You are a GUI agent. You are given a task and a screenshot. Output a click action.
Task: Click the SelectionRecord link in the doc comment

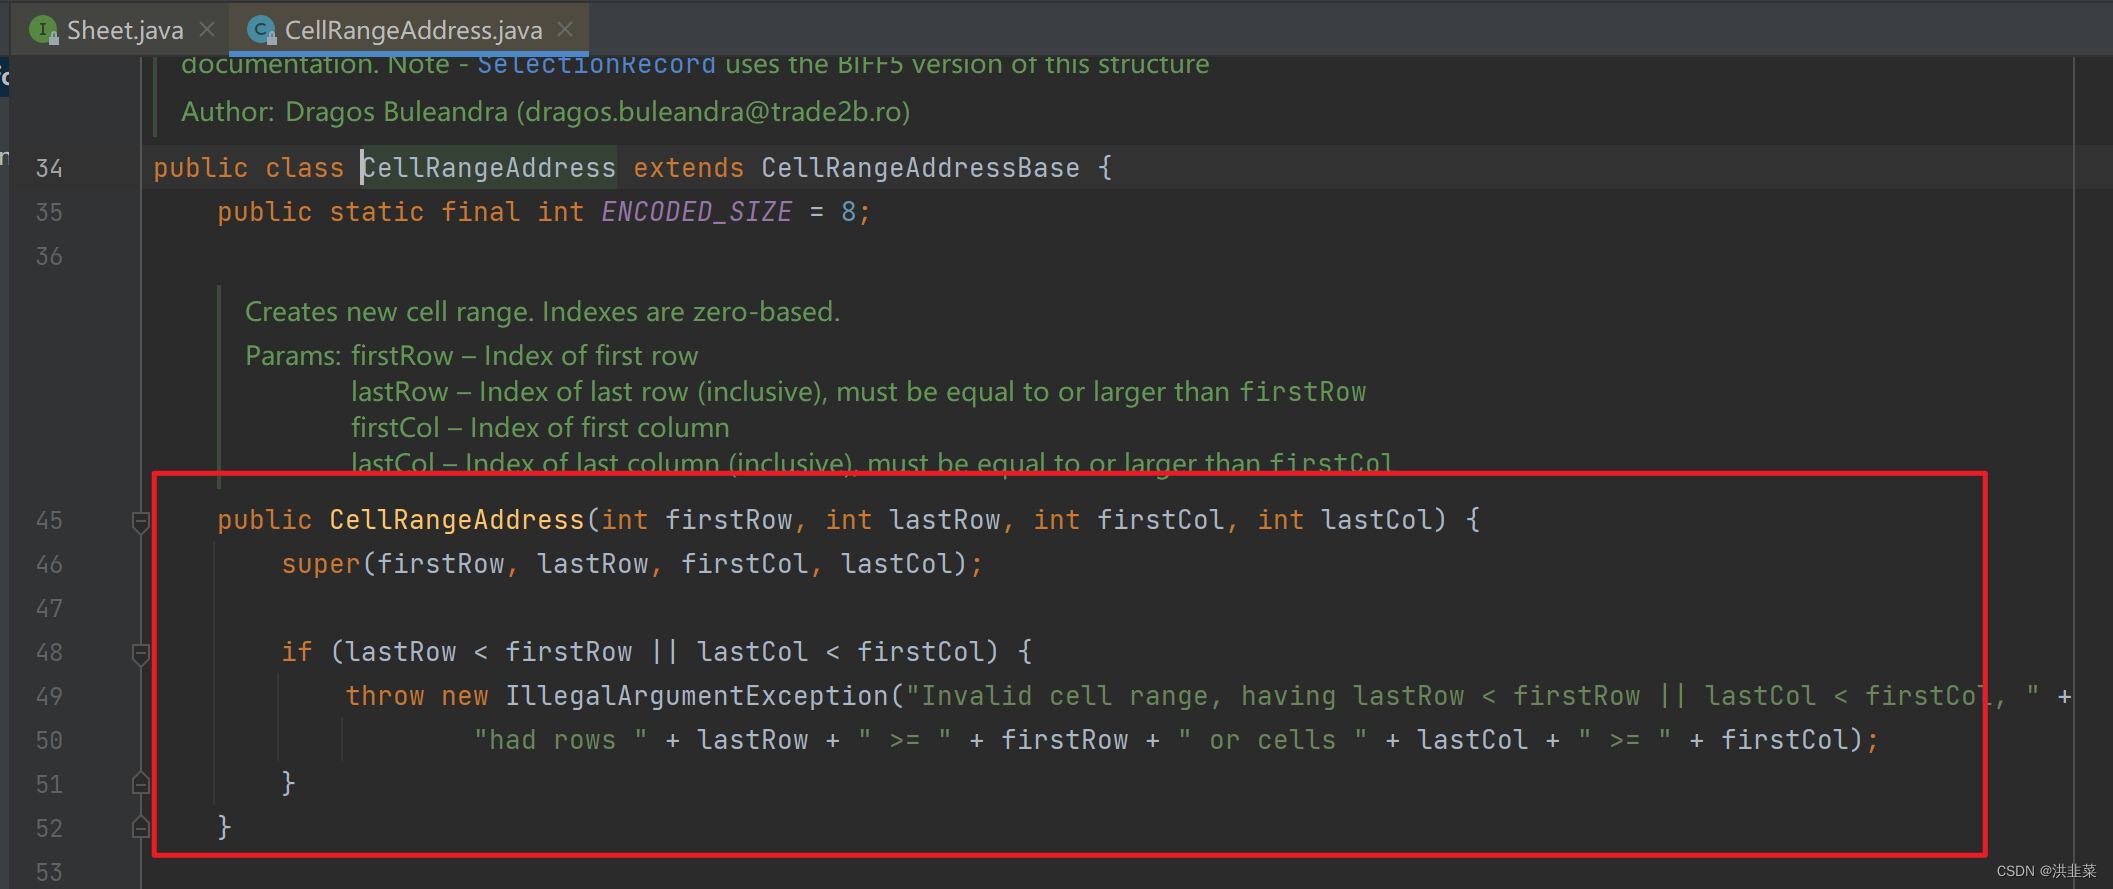pyautogui.click(x=596, y=64)
